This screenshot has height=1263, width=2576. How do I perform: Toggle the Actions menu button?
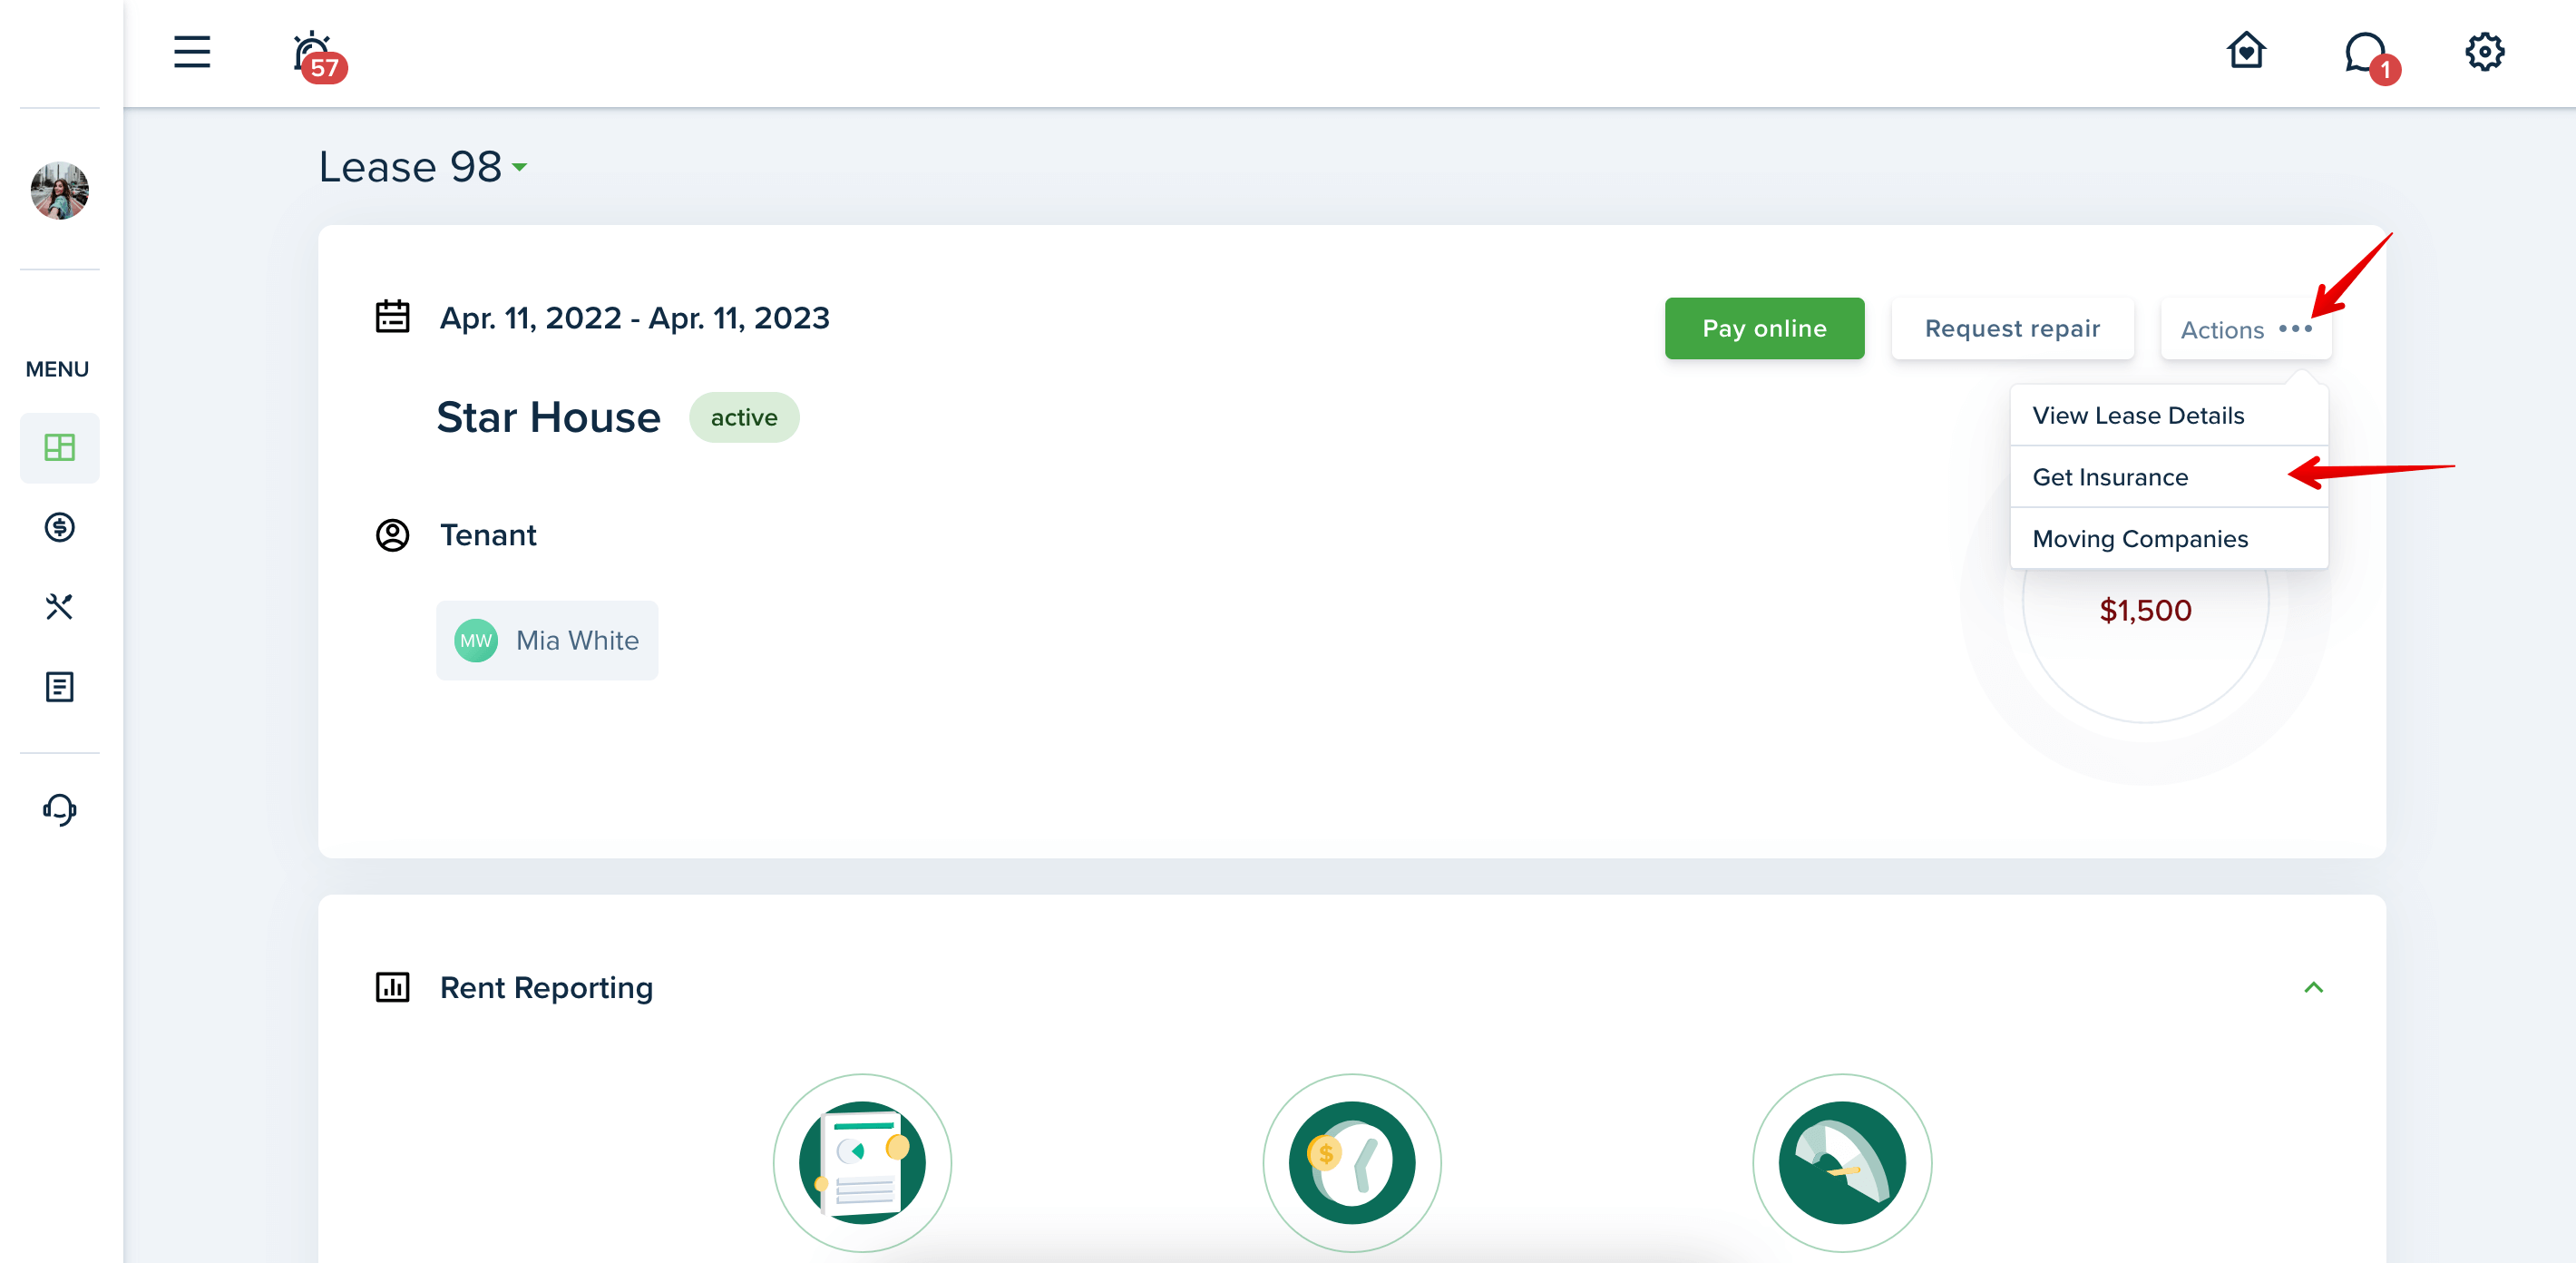click(x=2246, y=329)
